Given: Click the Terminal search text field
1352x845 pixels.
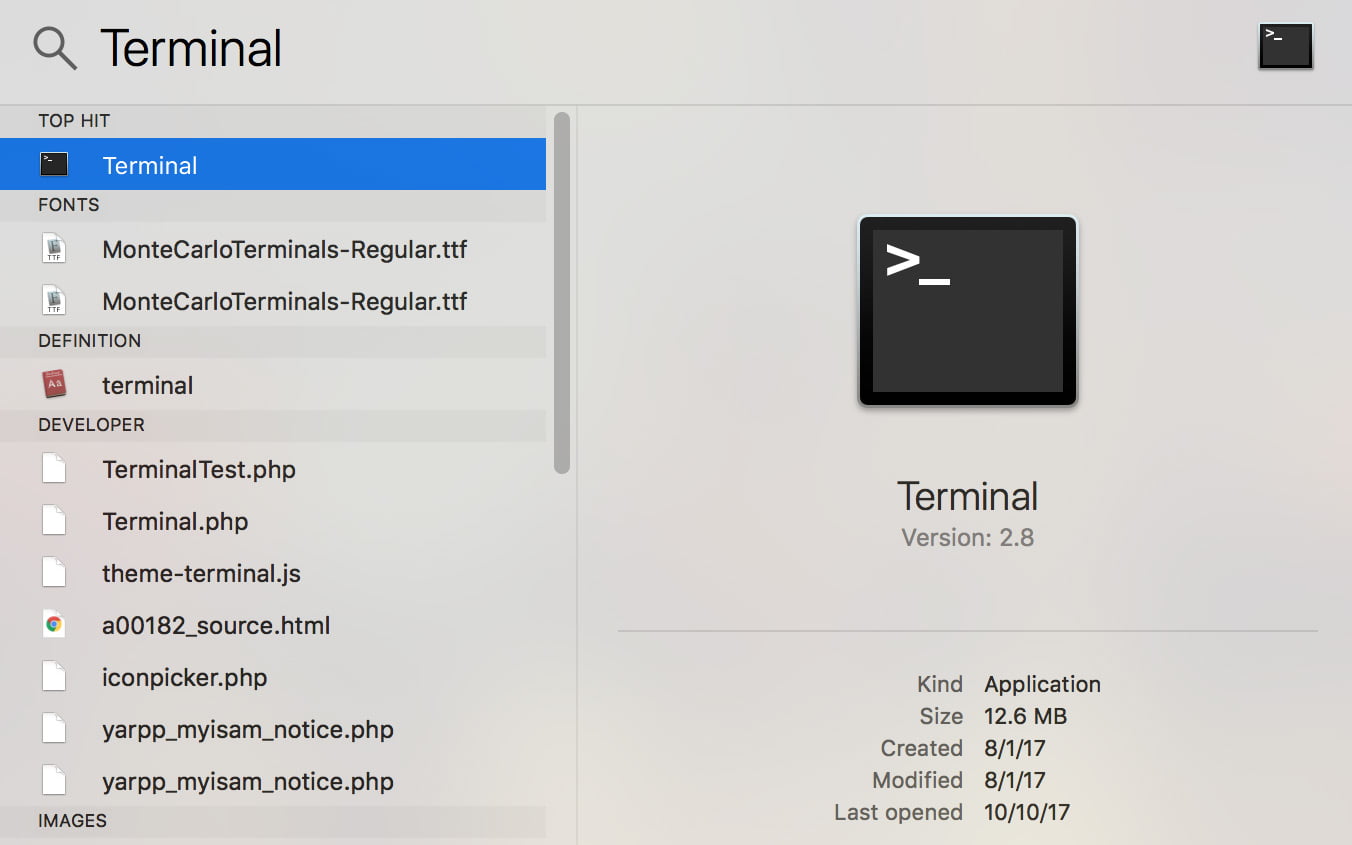Looking at the screenshot, I should 660,49.
